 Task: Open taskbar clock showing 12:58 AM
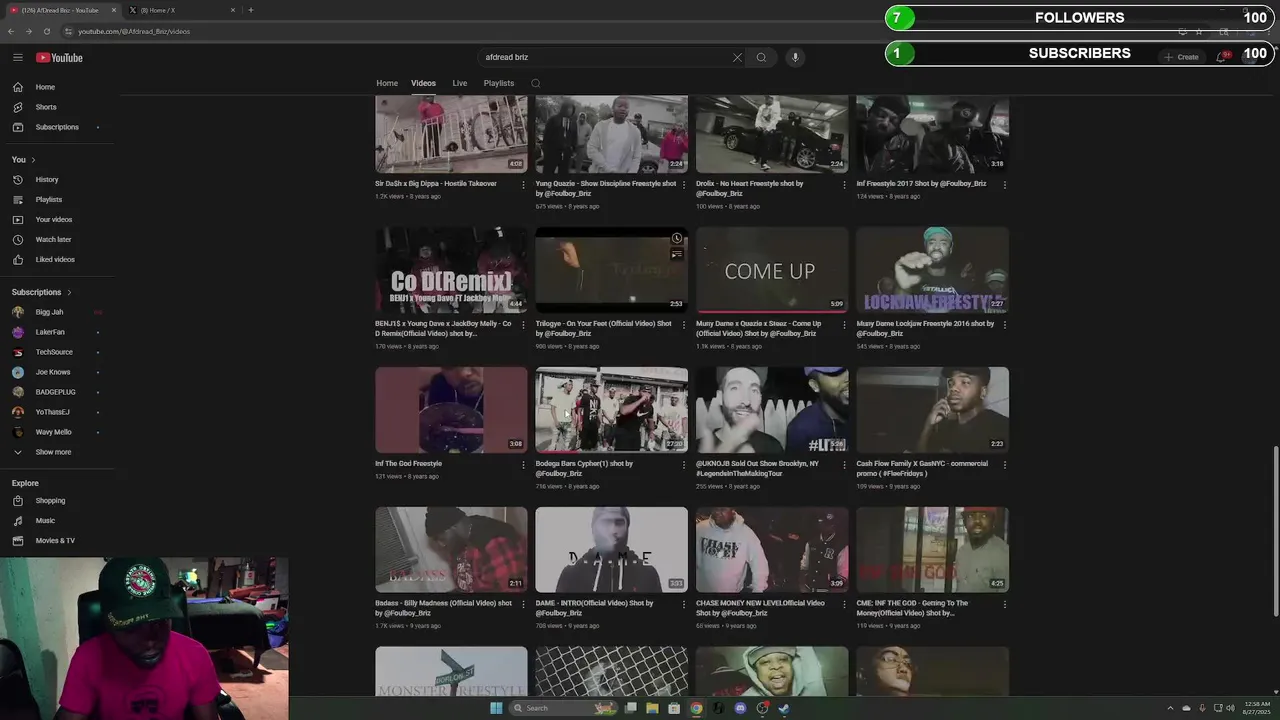point(1256,708)
